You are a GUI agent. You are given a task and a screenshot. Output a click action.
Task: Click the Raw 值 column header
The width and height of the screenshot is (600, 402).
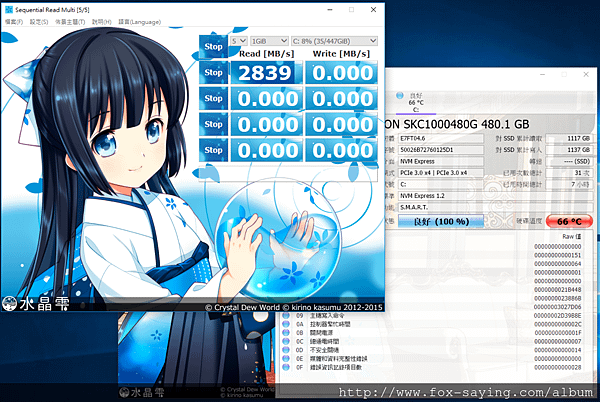tap(571, 237)
